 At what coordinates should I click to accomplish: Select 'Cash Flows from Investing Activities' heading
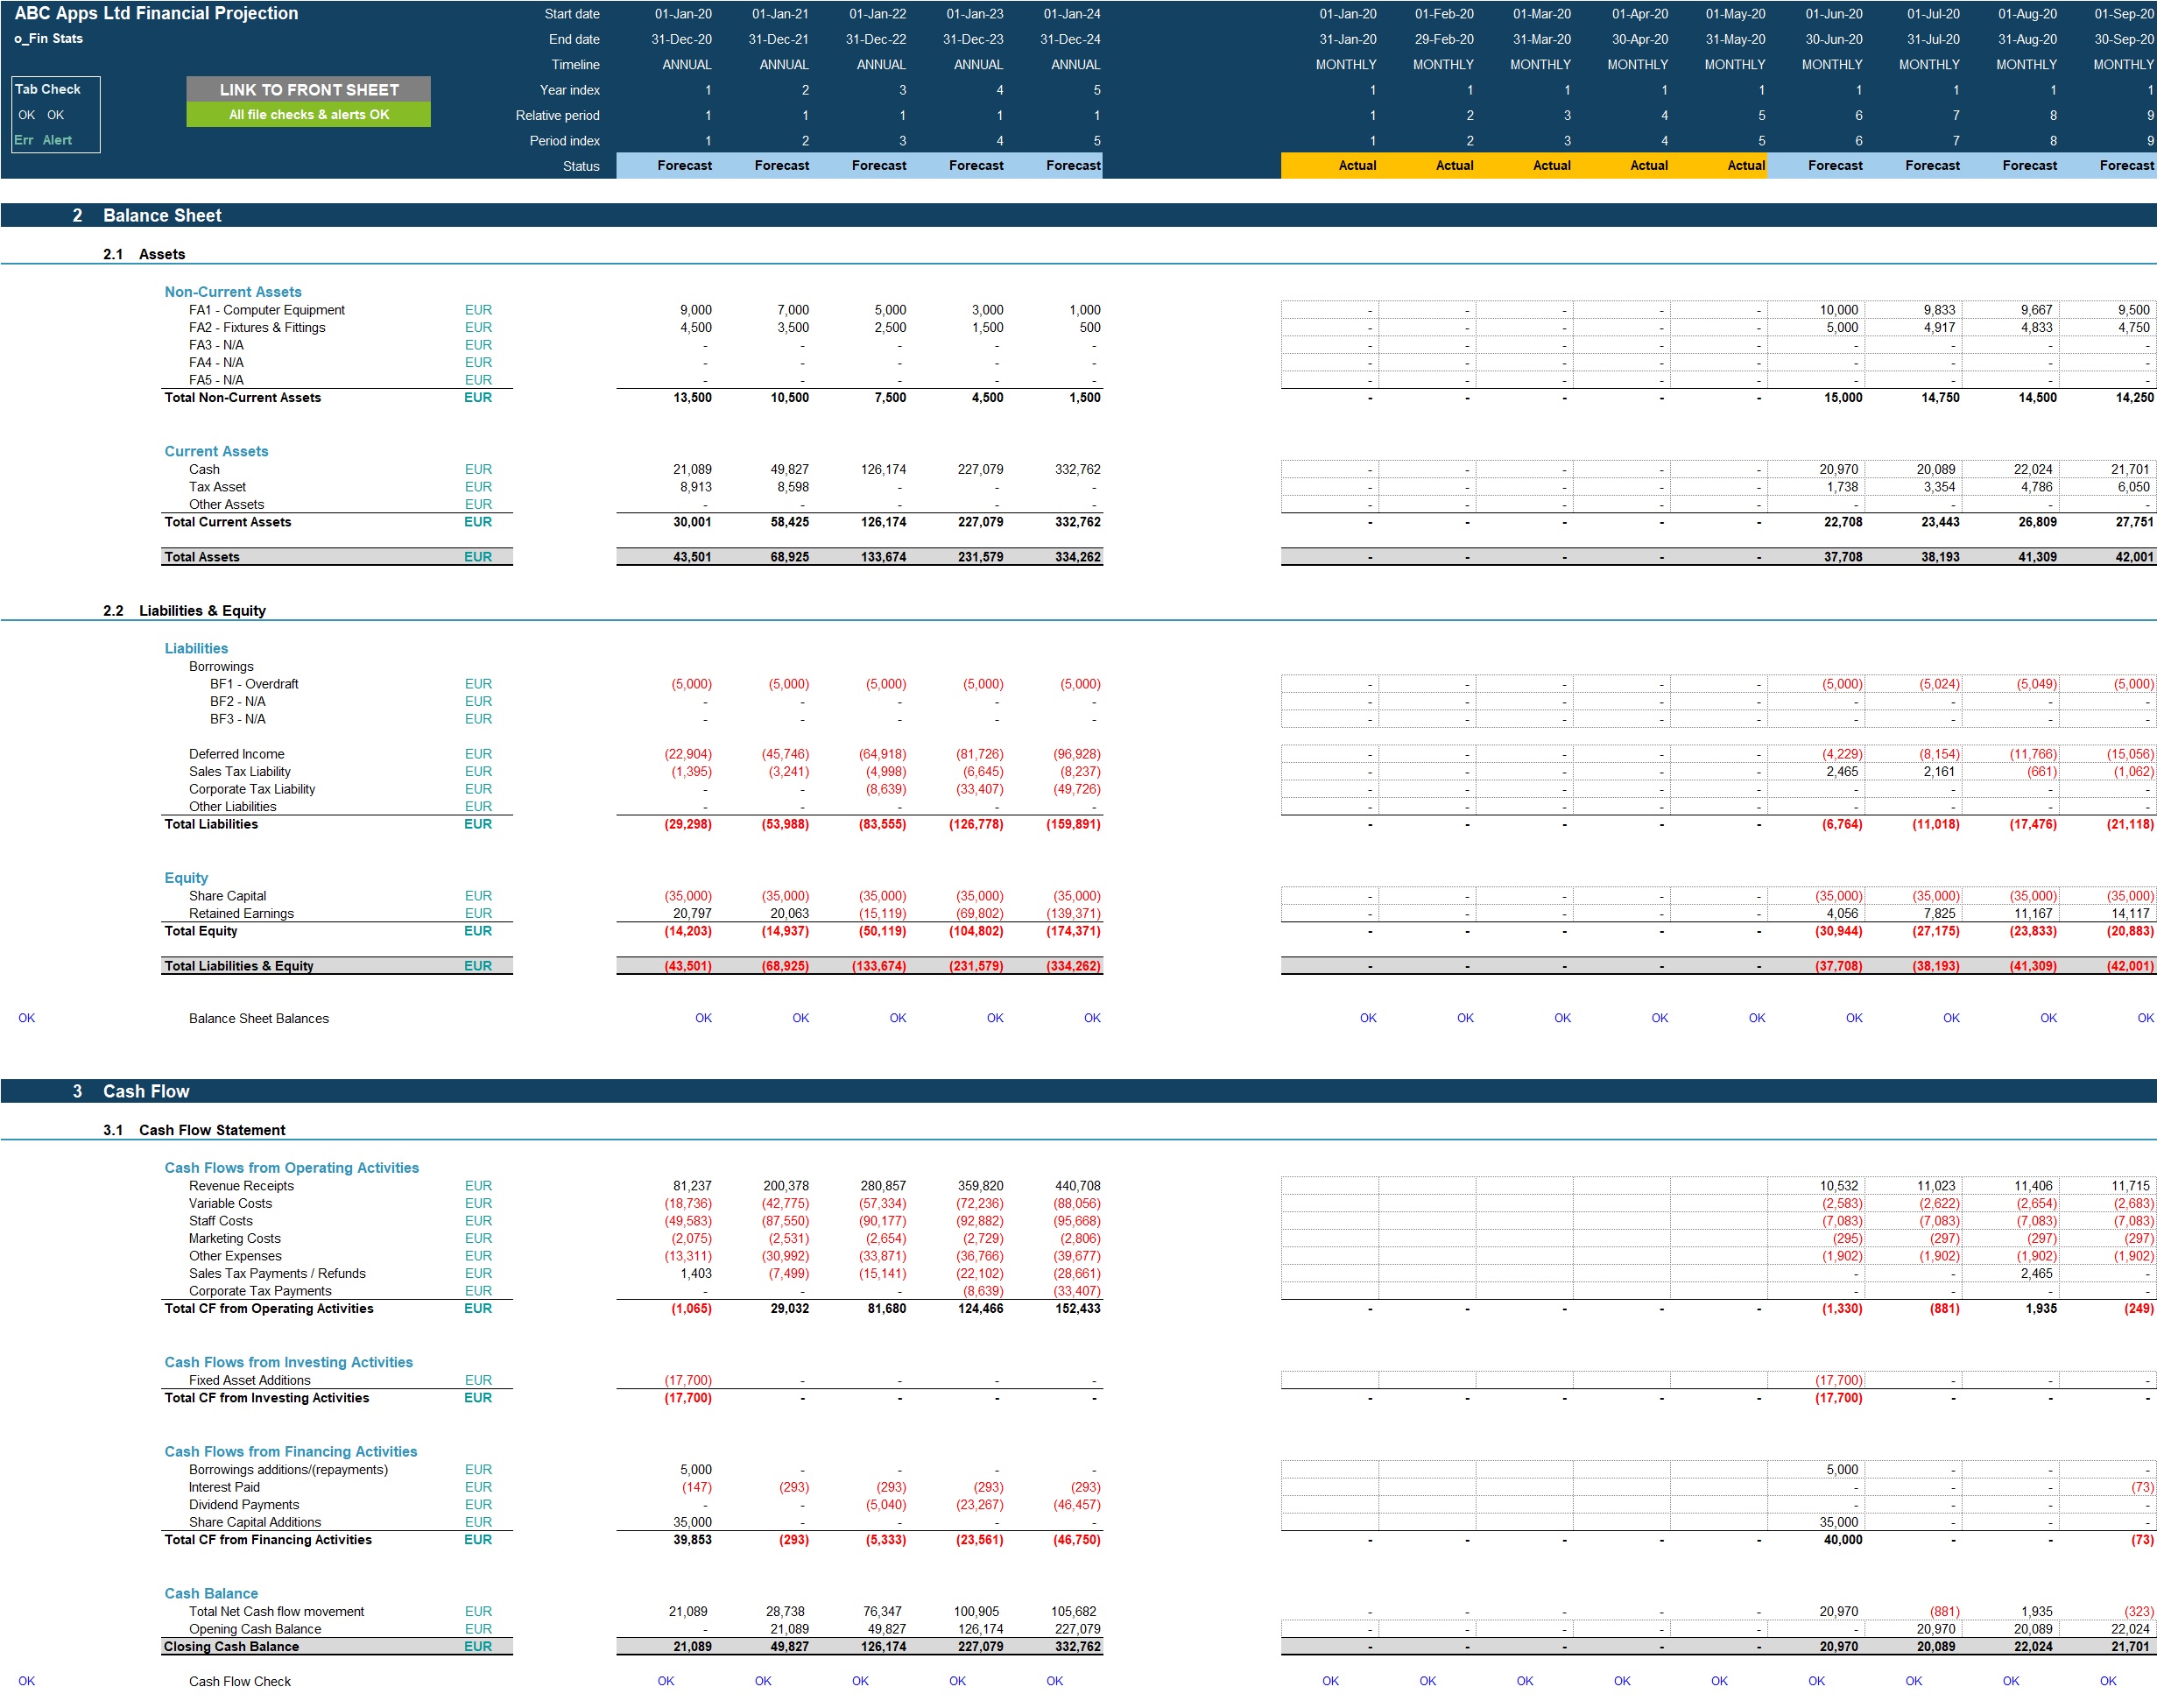(289, 1362)
